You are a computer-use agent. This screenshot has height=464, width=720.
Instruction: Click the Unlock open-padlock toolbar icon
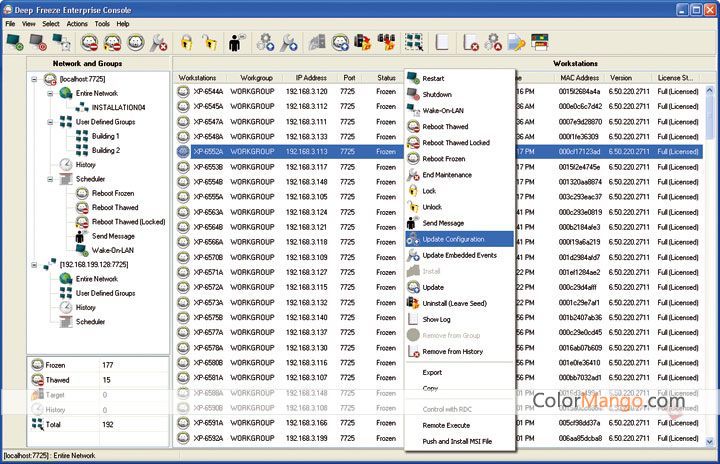click(210, 43)
